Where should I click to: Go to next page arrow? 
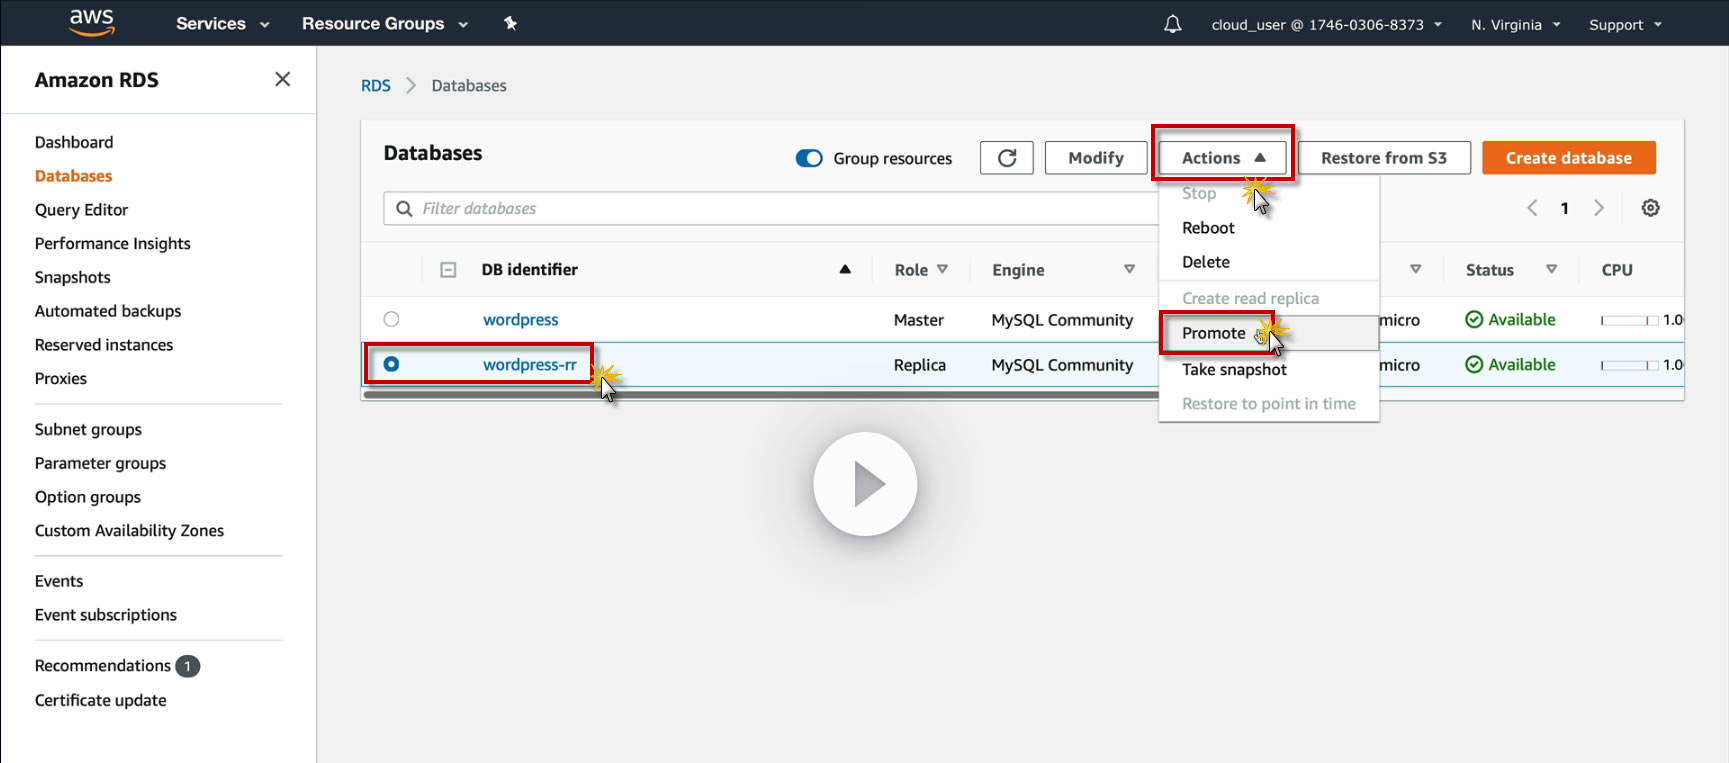1598,208
